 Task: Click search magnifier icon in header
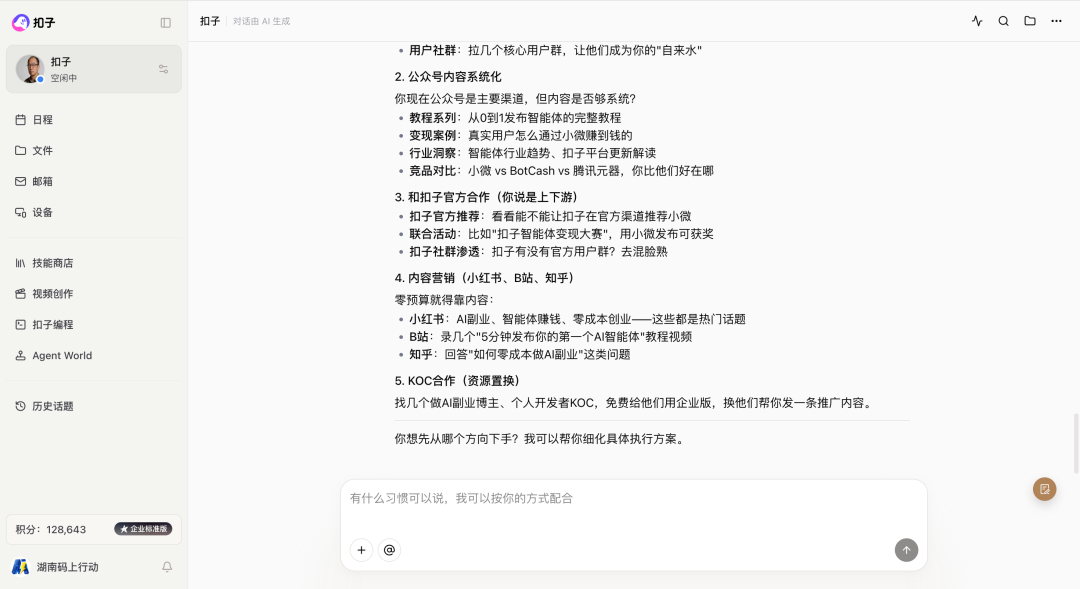coord(1004,21)
